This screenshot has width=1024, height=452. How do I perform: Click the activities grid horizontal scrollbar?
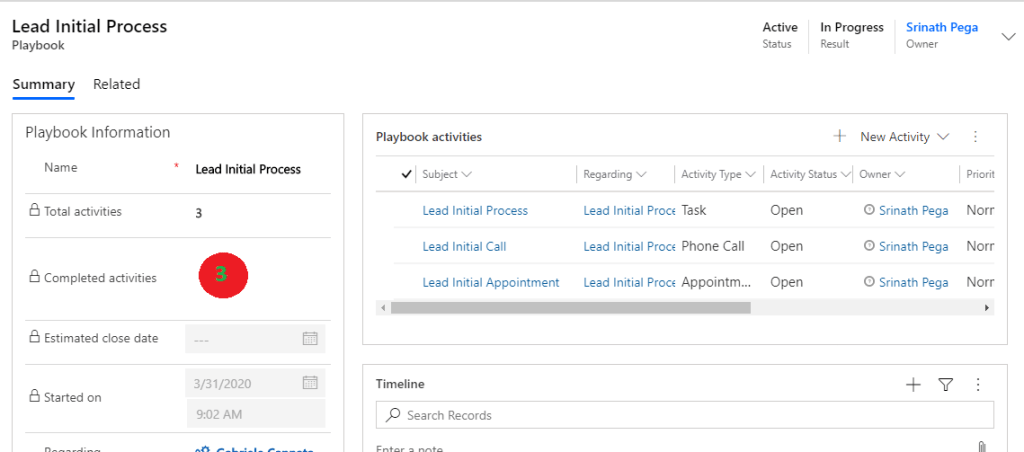(570, 308)
